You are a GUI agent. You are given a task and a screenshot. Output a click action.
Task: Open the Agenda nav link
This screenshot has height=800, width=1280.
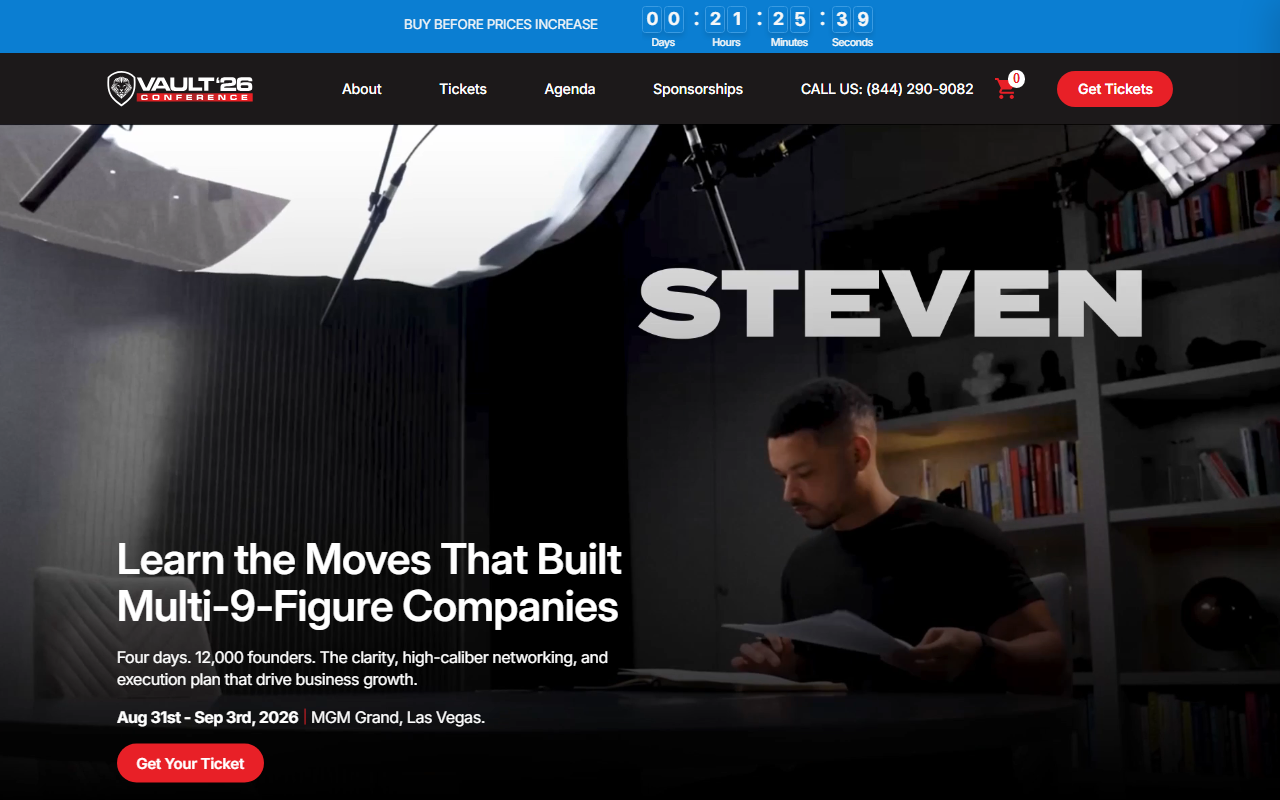click(x=570, y=89)
